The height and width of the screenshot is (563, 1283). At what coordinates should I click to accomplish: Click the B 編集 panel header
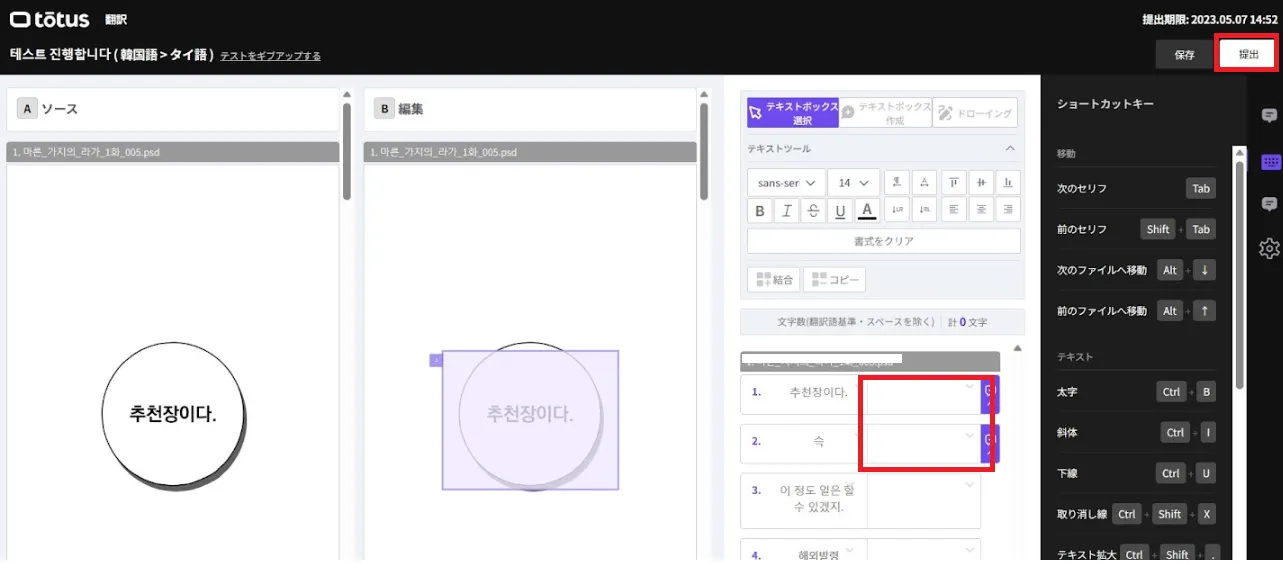[530, 109]
